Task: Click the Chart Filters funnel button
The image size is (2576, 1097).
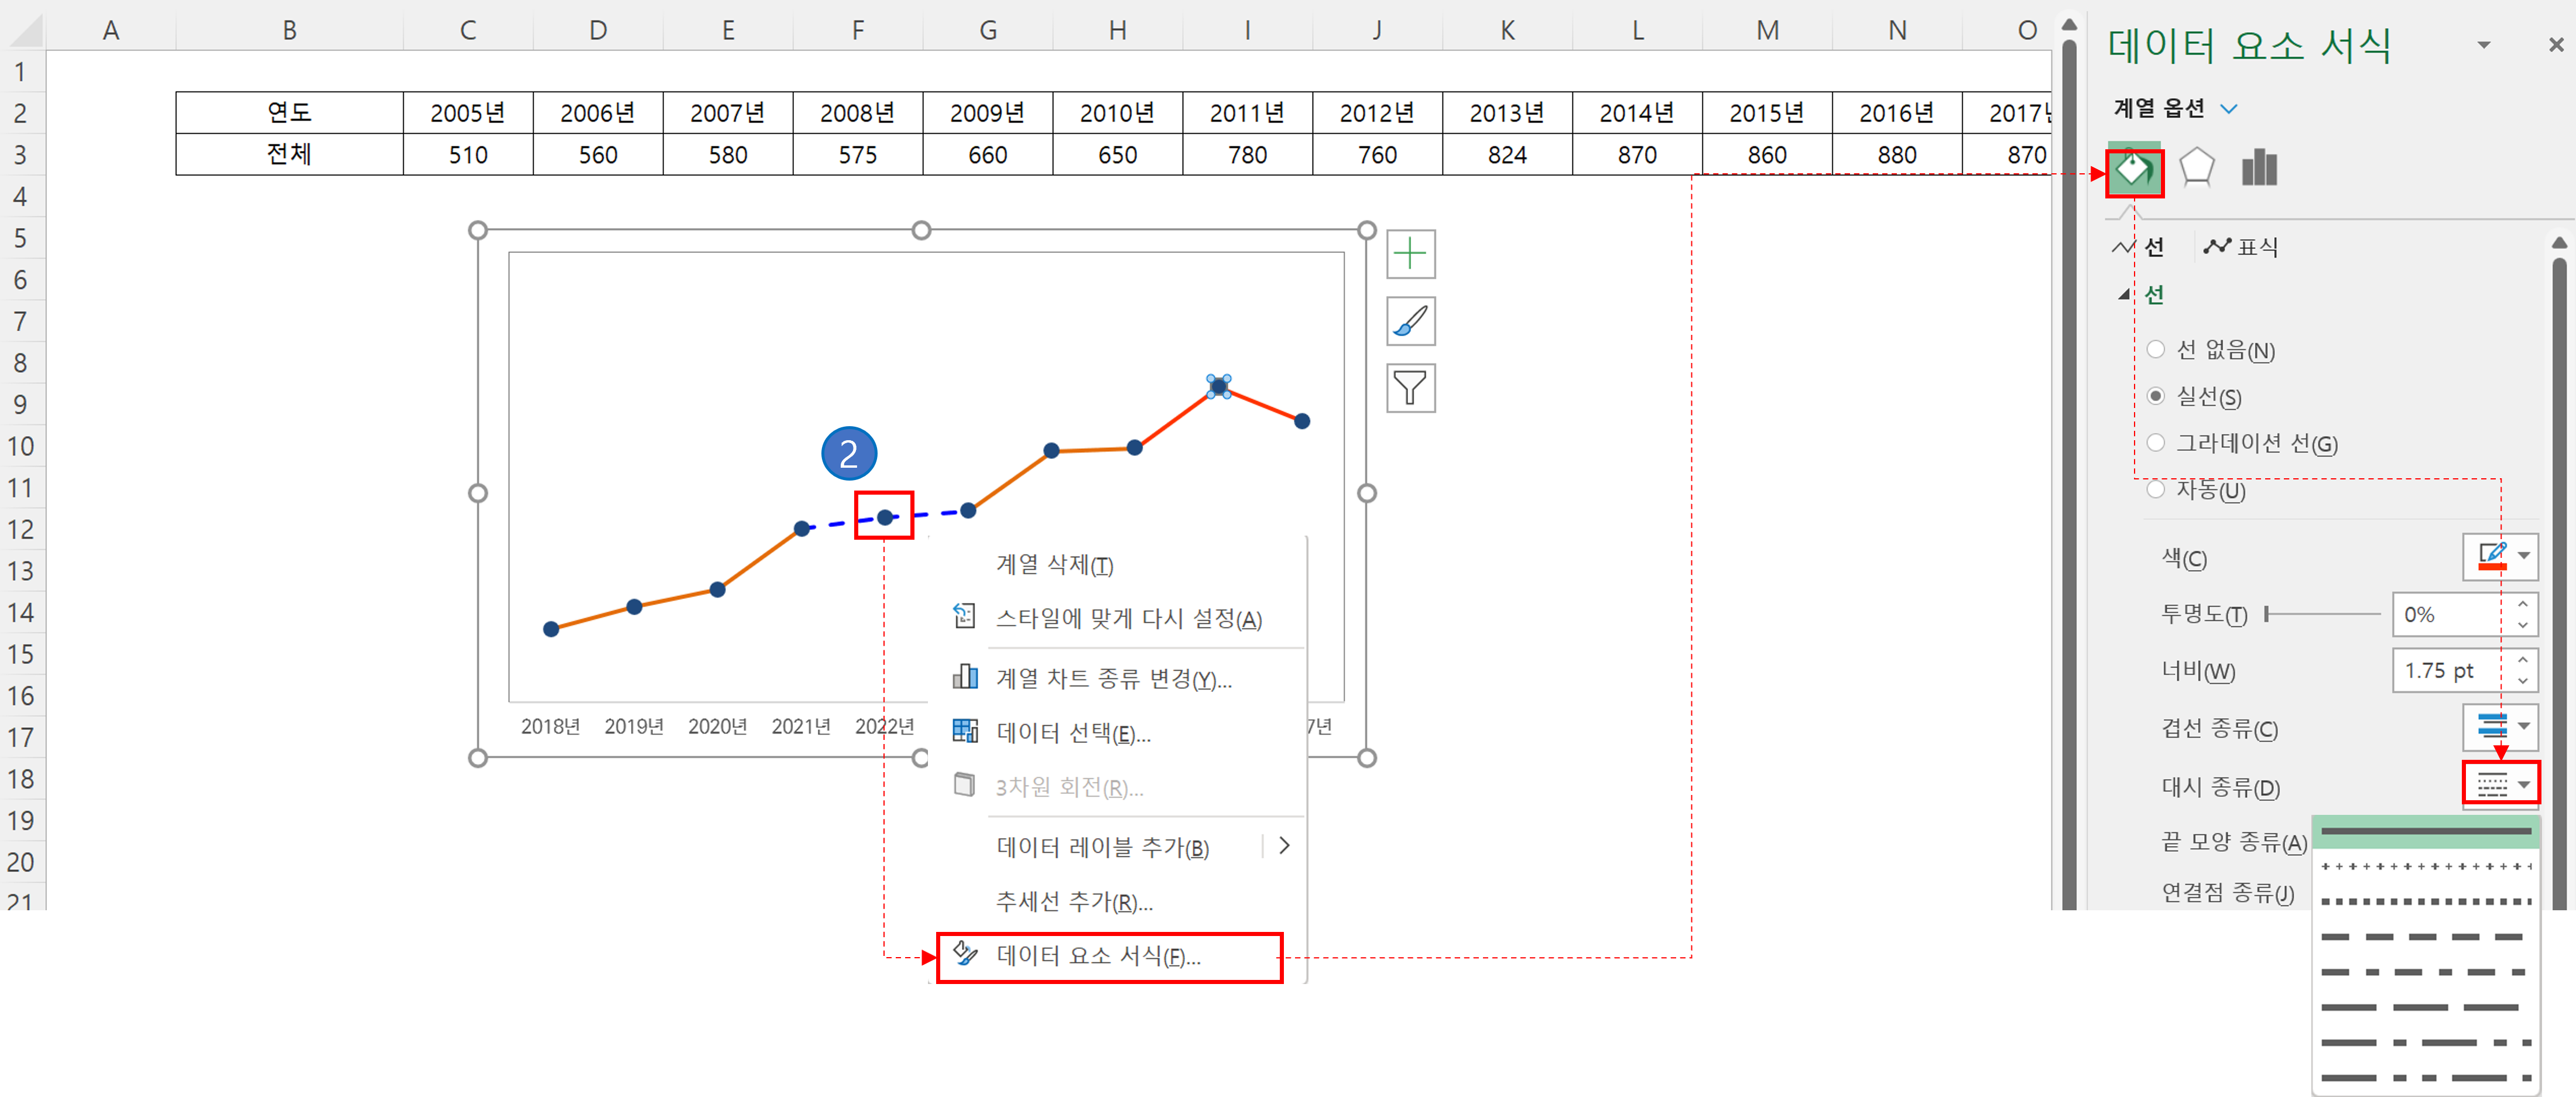Action: click(1410, 388)
